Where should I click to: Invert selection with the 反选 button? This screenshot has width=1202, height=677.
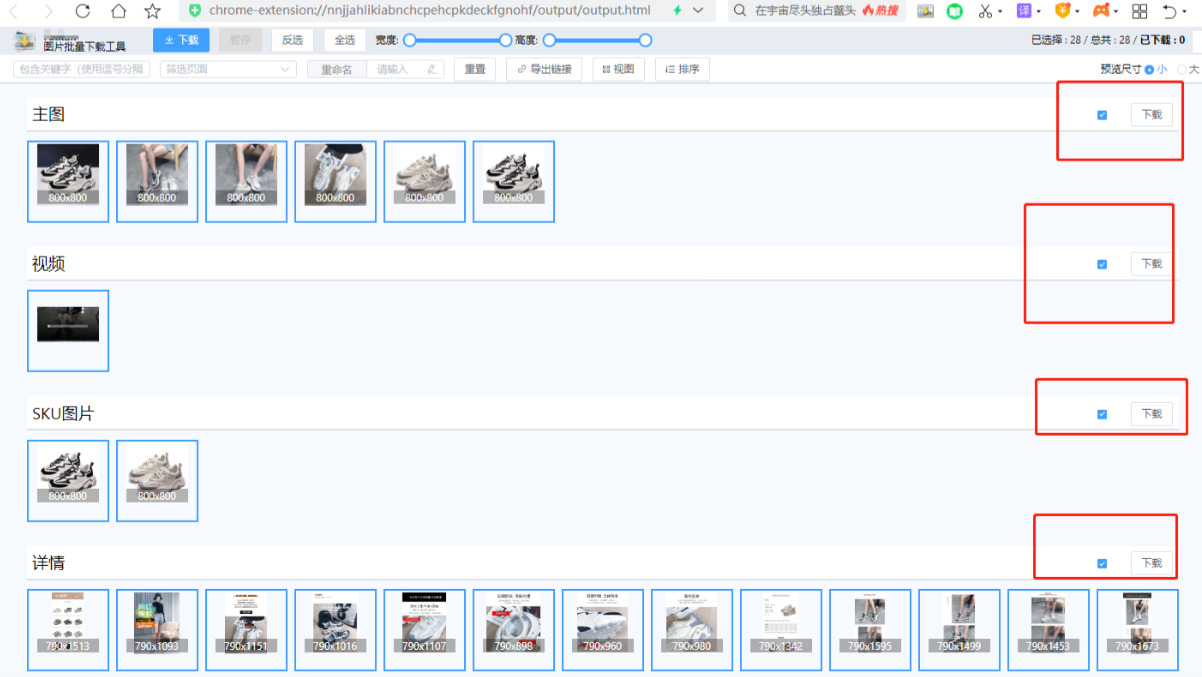tap(292, 40)
